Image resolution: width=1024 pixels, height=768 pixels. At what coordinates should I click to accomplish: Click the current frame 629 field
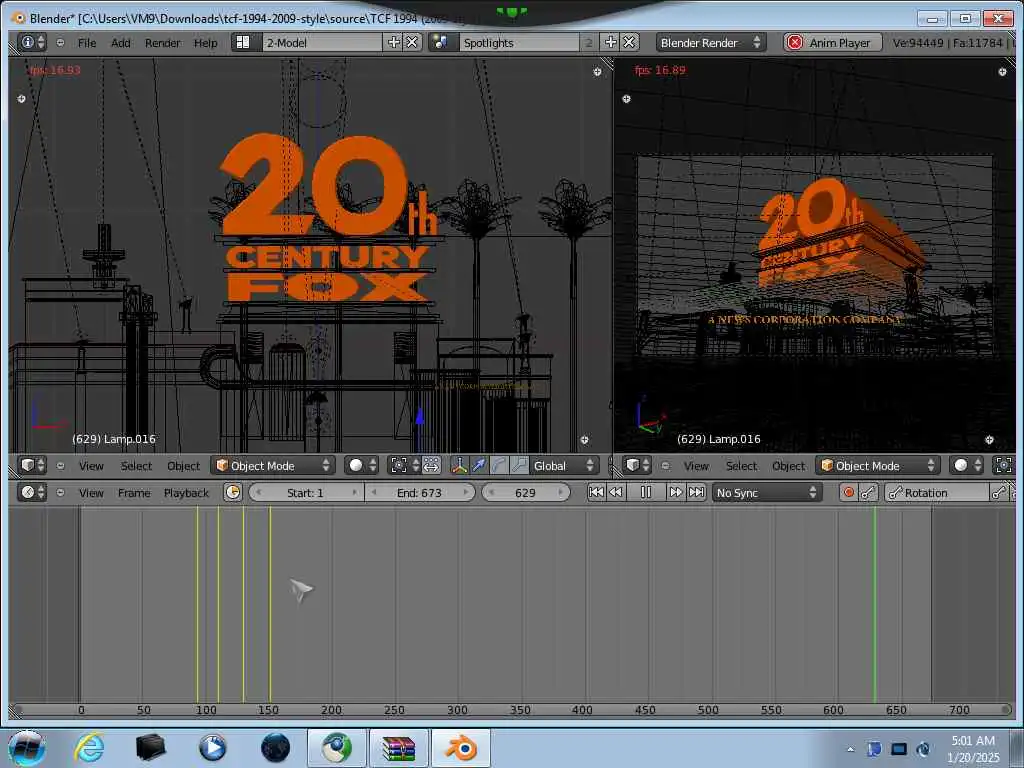(526, 492)
